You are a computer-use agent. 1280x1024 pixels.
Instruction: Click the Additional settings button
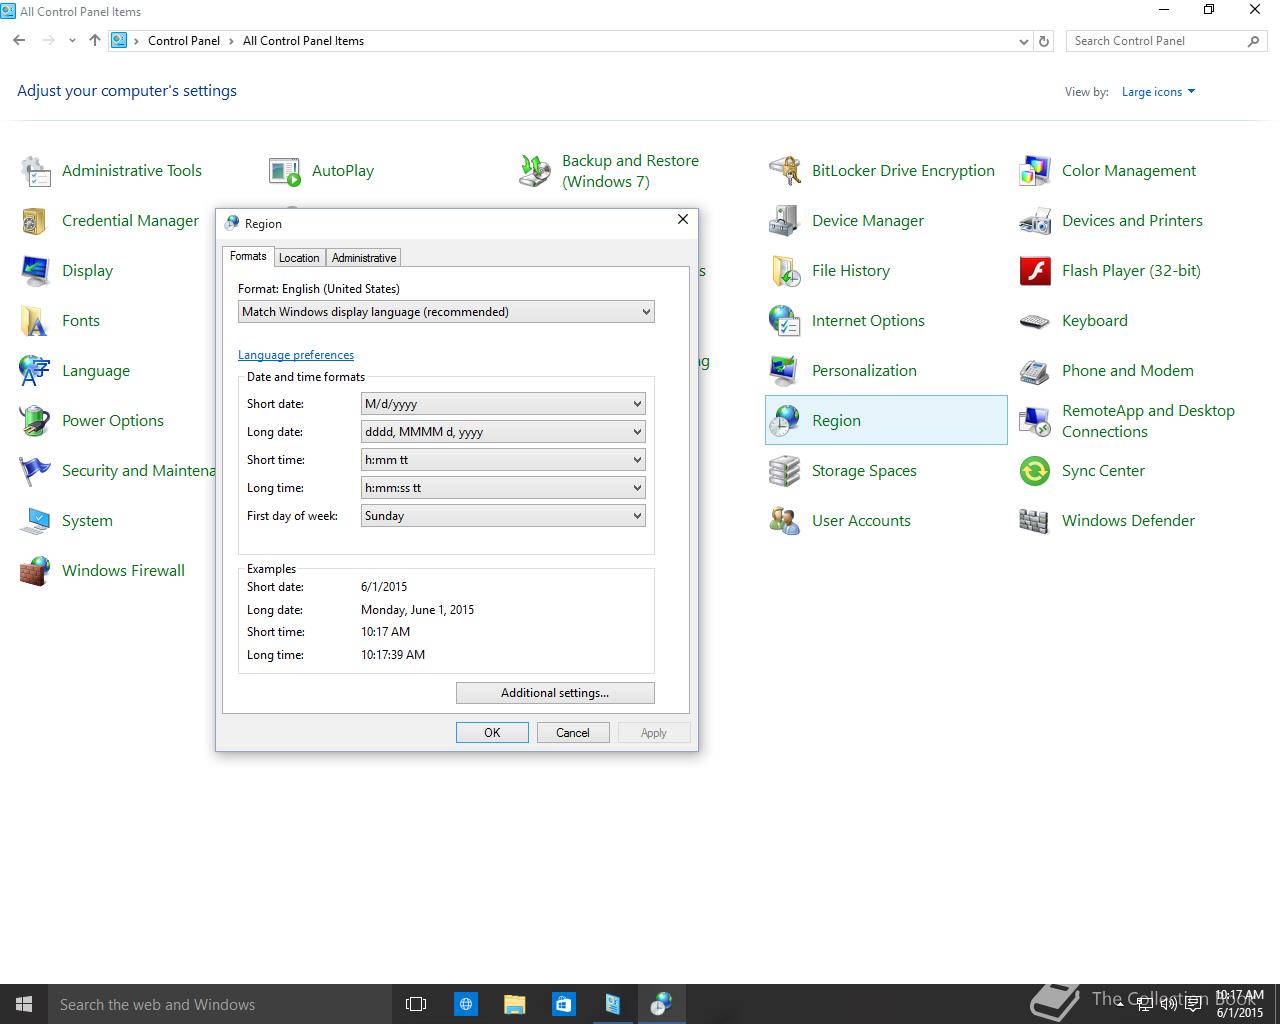pyautogui.click(x=555, y=693)
